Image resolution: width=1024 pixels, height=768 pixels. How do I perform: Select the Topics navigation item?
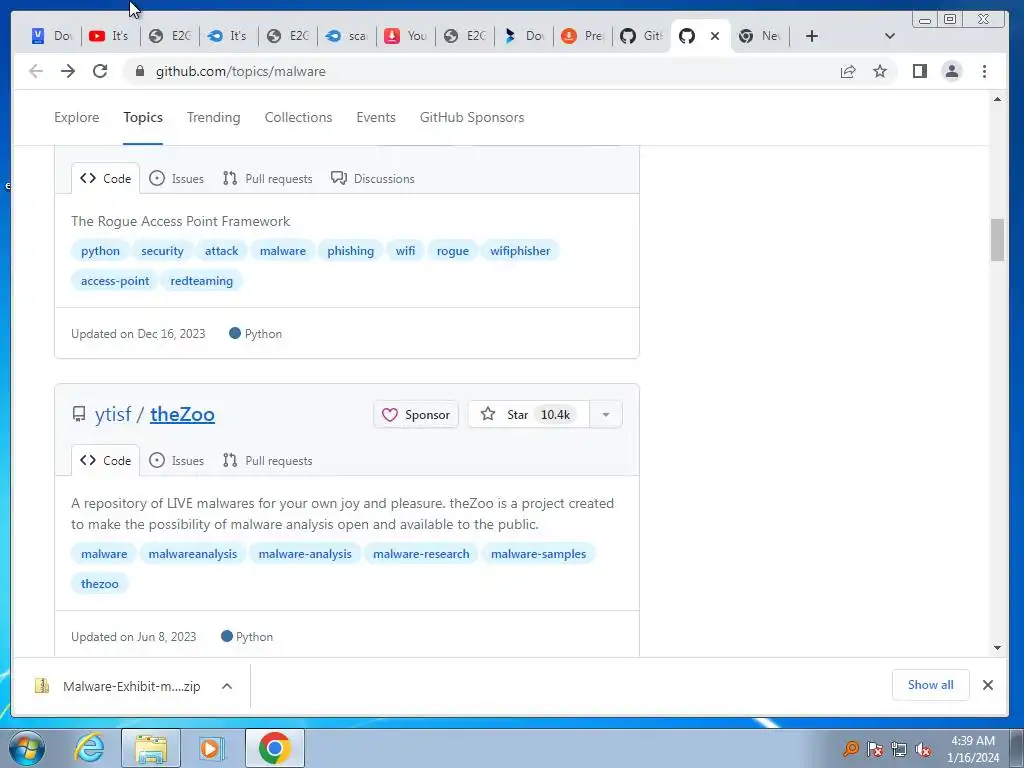click(x=143, y=118)
